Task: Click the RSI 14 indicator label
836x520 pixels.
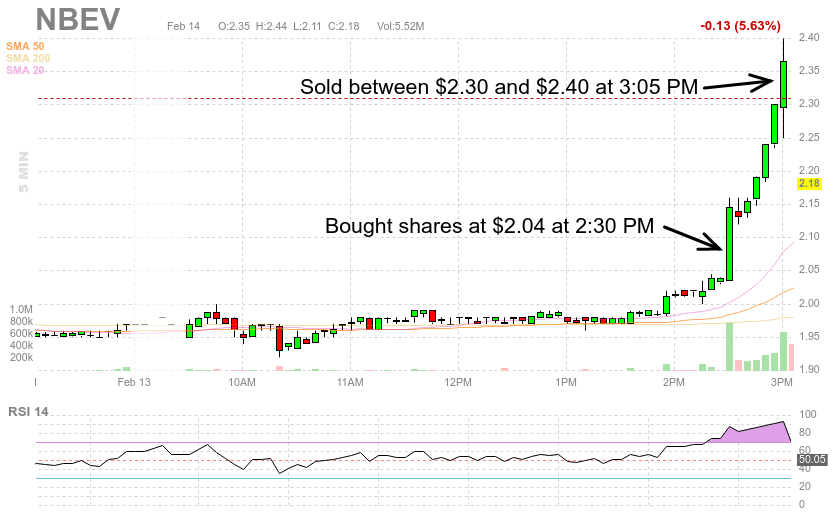Action: 28,412
